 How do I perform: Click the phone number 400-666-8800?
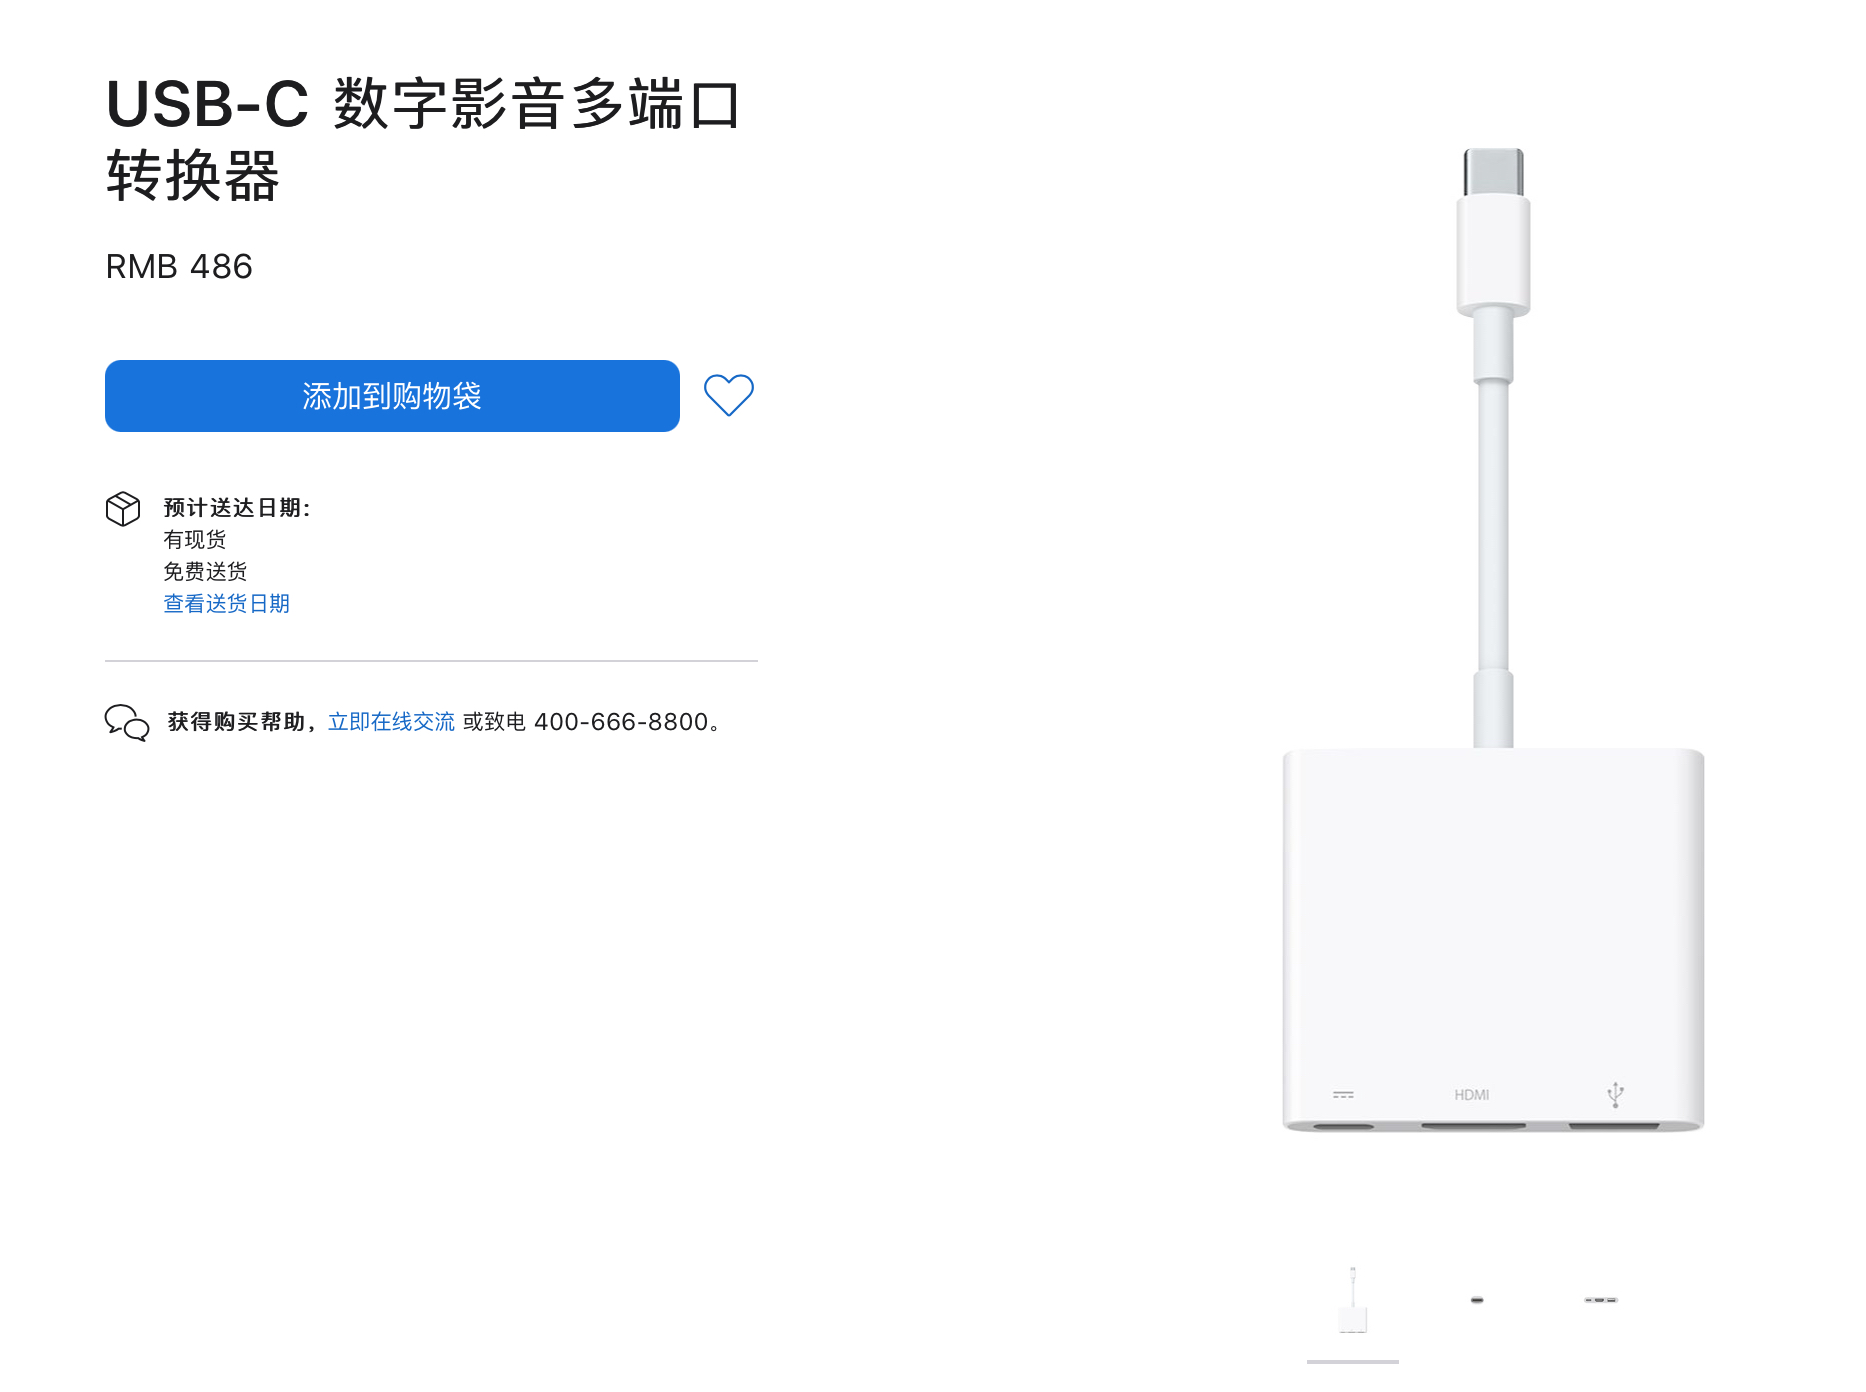point(621,722)
